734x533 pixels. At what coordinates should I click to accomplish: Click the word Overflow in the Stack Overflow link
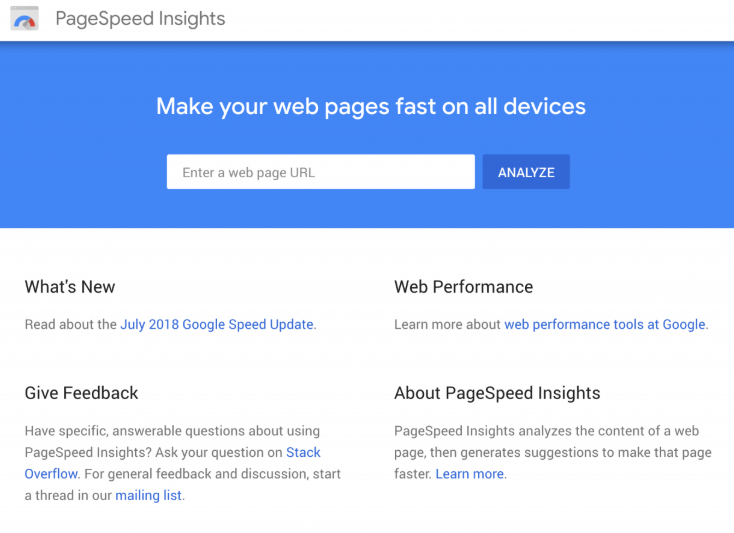point(51,474)
